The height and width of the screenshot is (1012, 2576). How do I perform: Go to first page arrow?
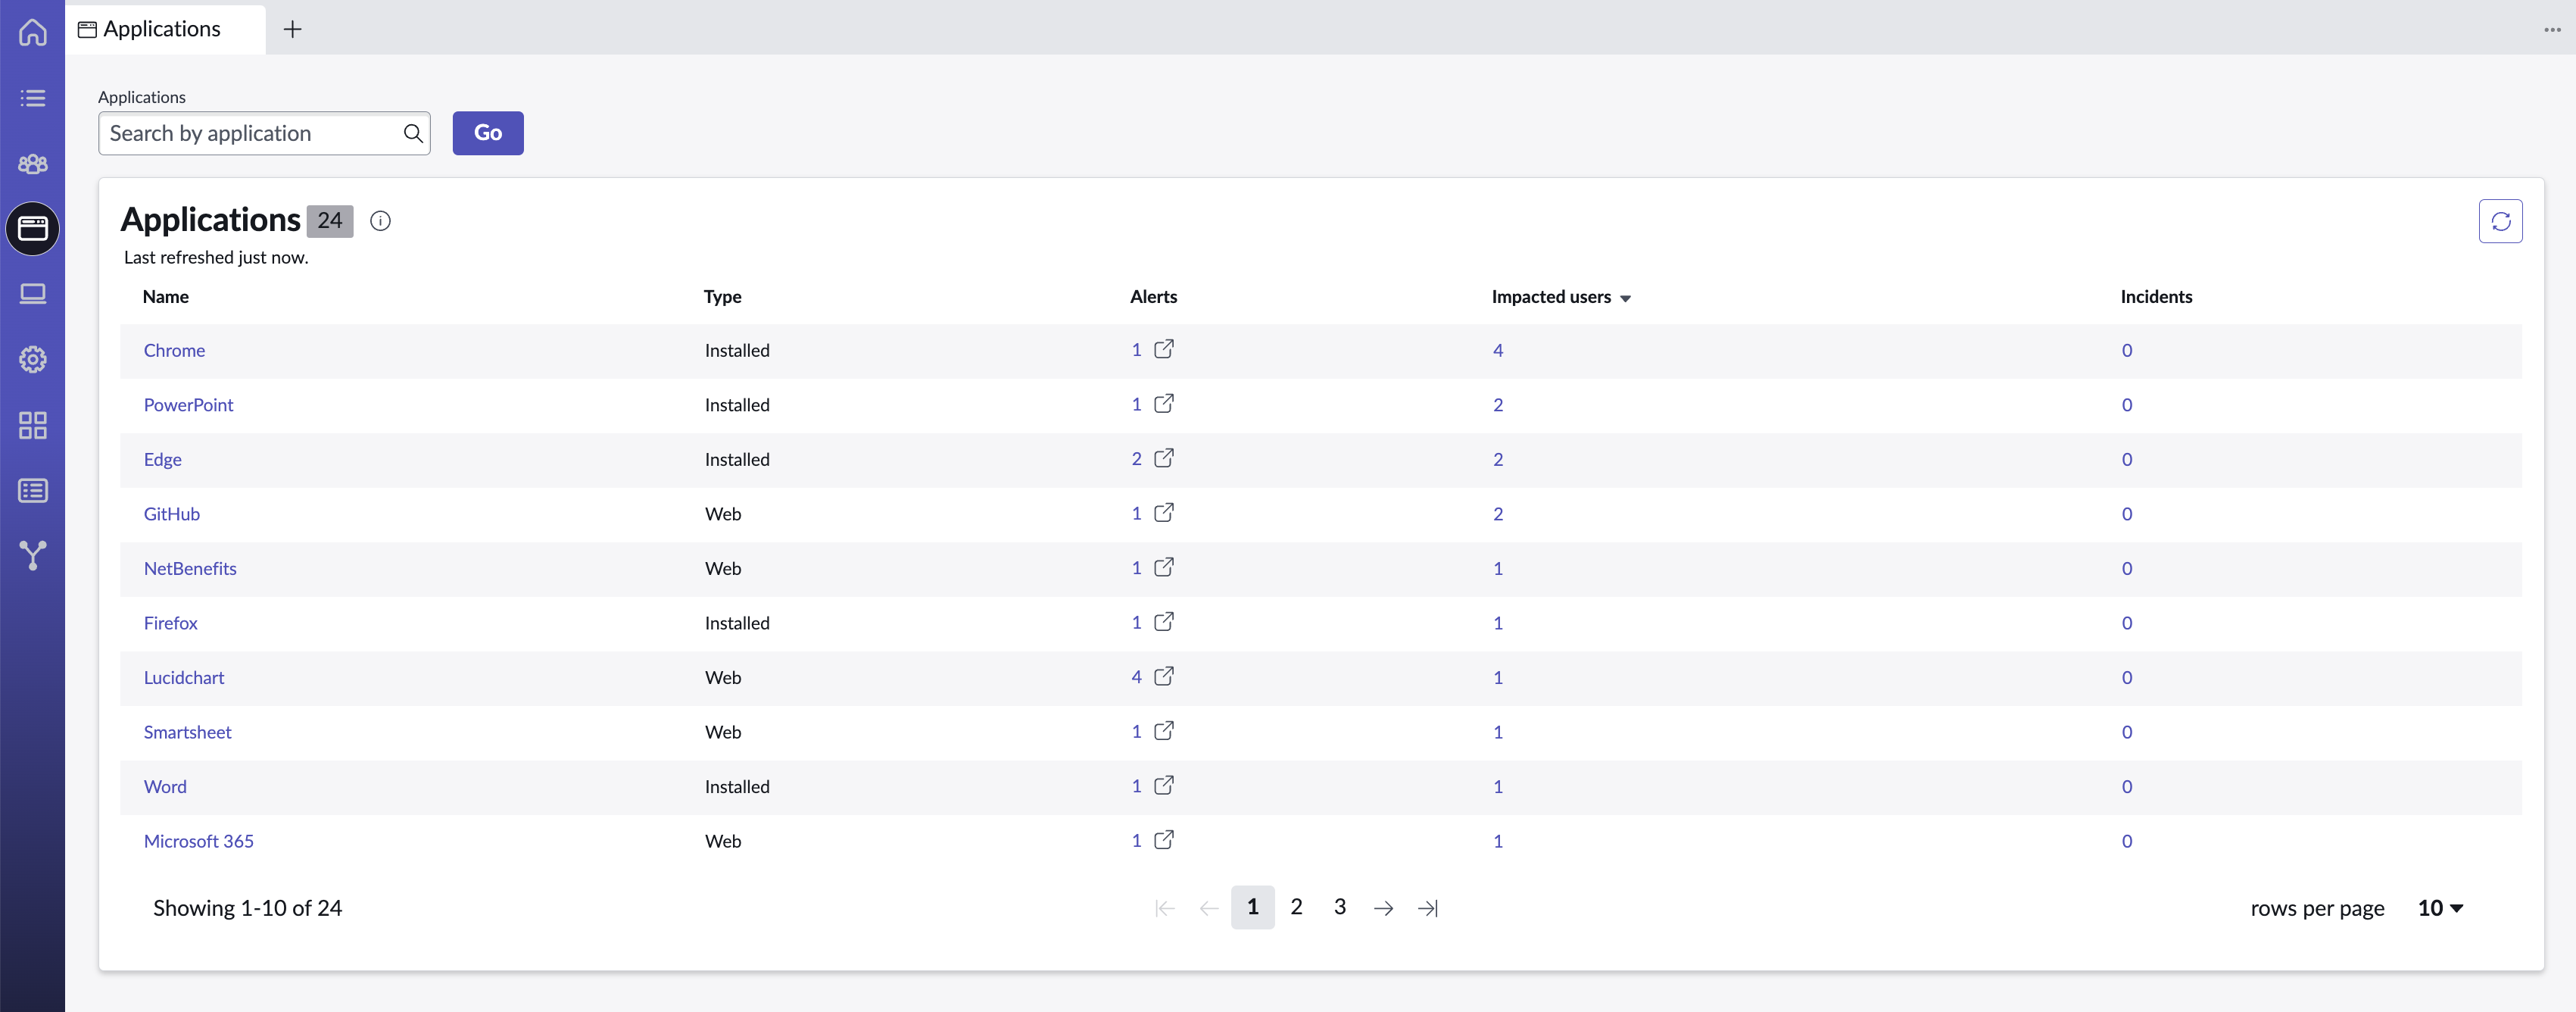1164,908
